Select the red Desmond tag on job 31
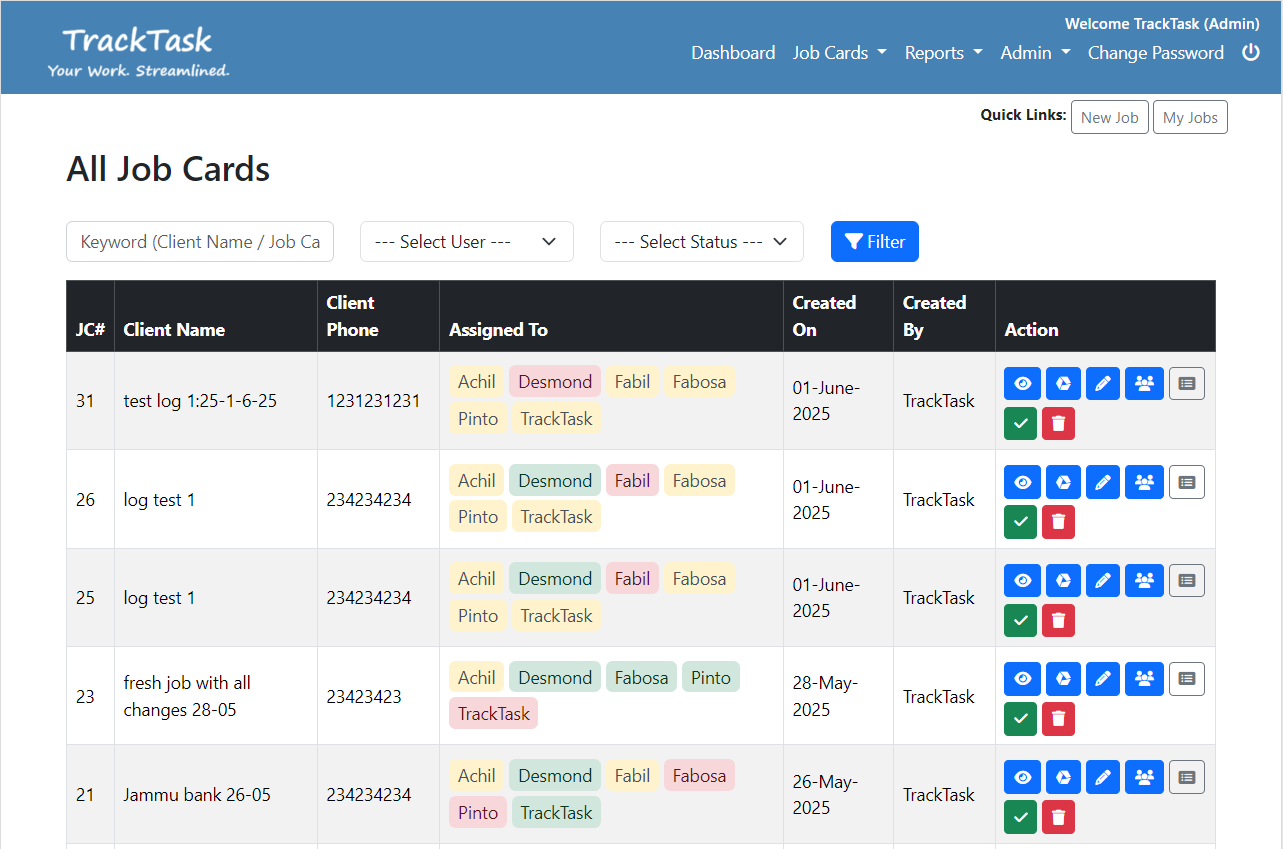 [x=555, y=382]
